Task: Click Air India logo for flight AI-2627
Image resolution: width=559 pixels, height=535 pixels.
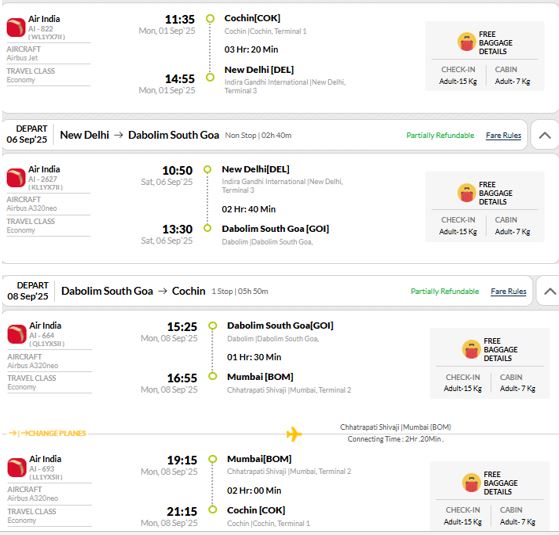Action: tap(16, 178)
